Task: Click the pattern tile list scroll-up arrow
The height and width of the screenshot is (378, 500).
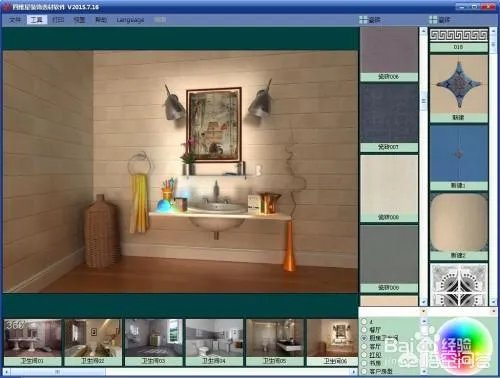Action: click(494, 31)
